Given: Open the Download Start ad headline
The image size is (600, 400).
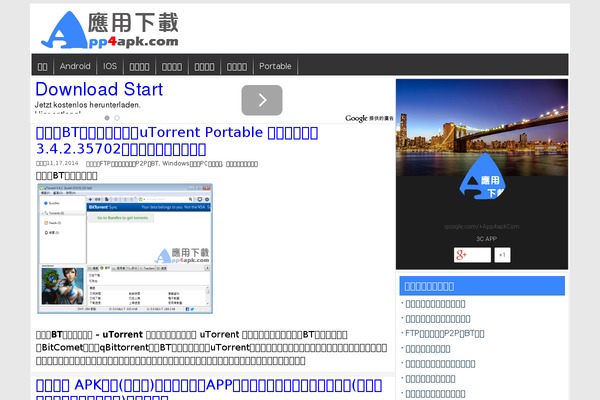Looking at the screenshot, I should pyautogui.click(x=99, y=90).
